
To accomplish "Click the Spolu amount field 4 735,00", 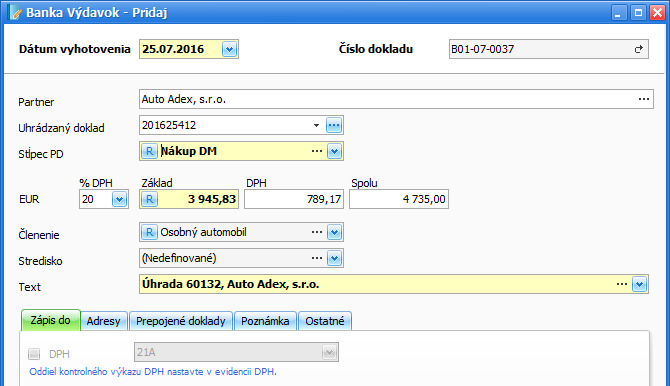I will [x=399, y=199].
